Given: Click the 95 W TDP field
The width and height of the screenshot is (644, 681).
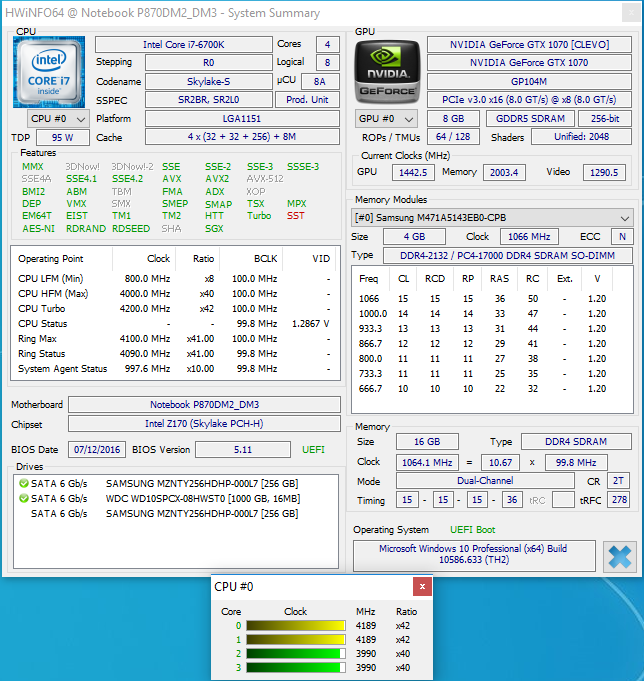Looking at the screenshot, I should tap(63, 137).
